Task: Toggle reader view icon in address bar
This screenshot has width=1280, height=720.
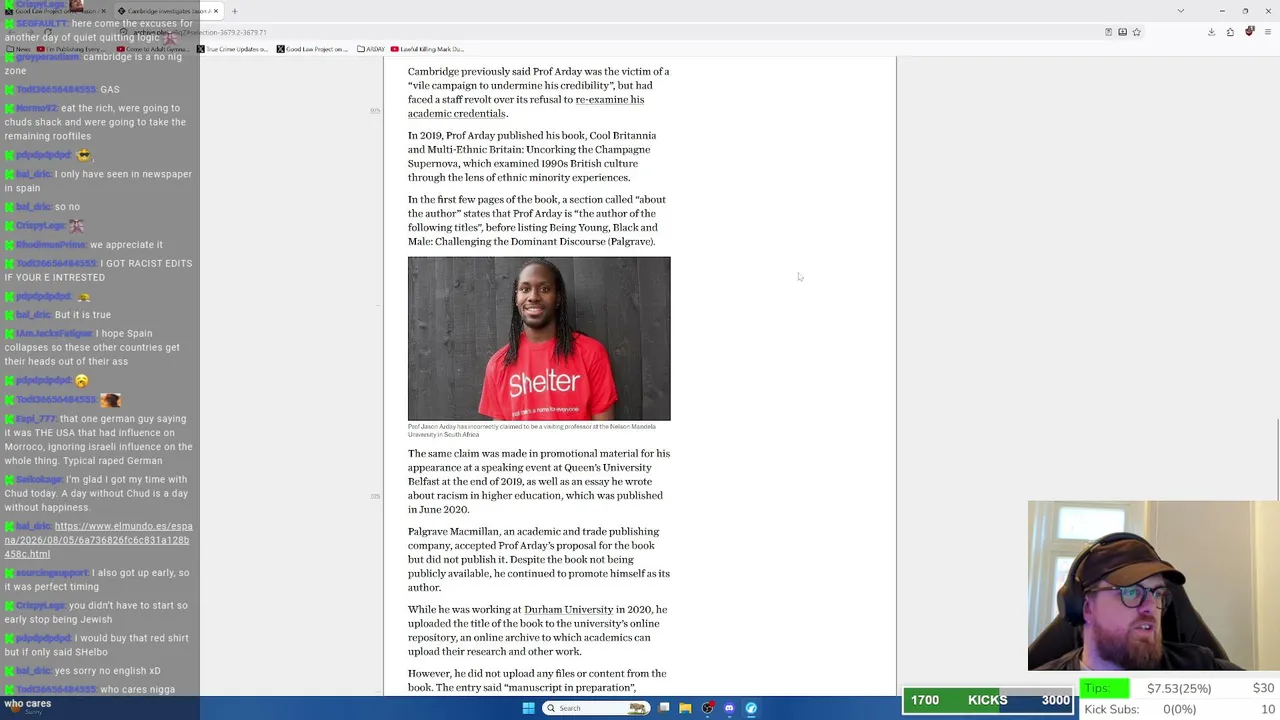Action: (x=1108, y=32)
